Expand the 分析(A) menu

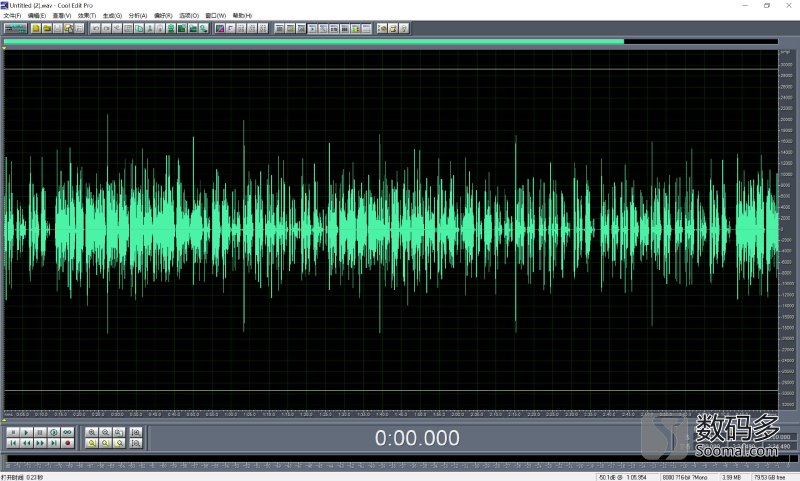click(138, 16)
